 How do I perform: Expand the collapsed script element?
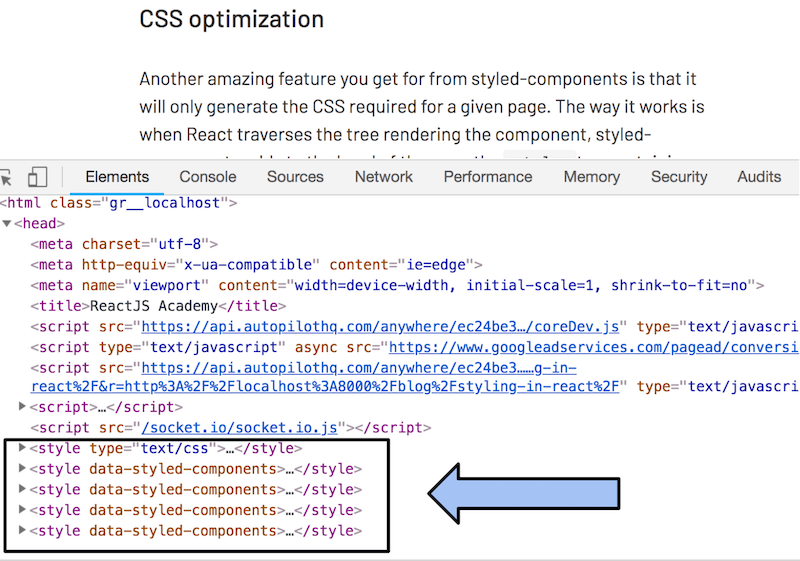tap(22, 406)
